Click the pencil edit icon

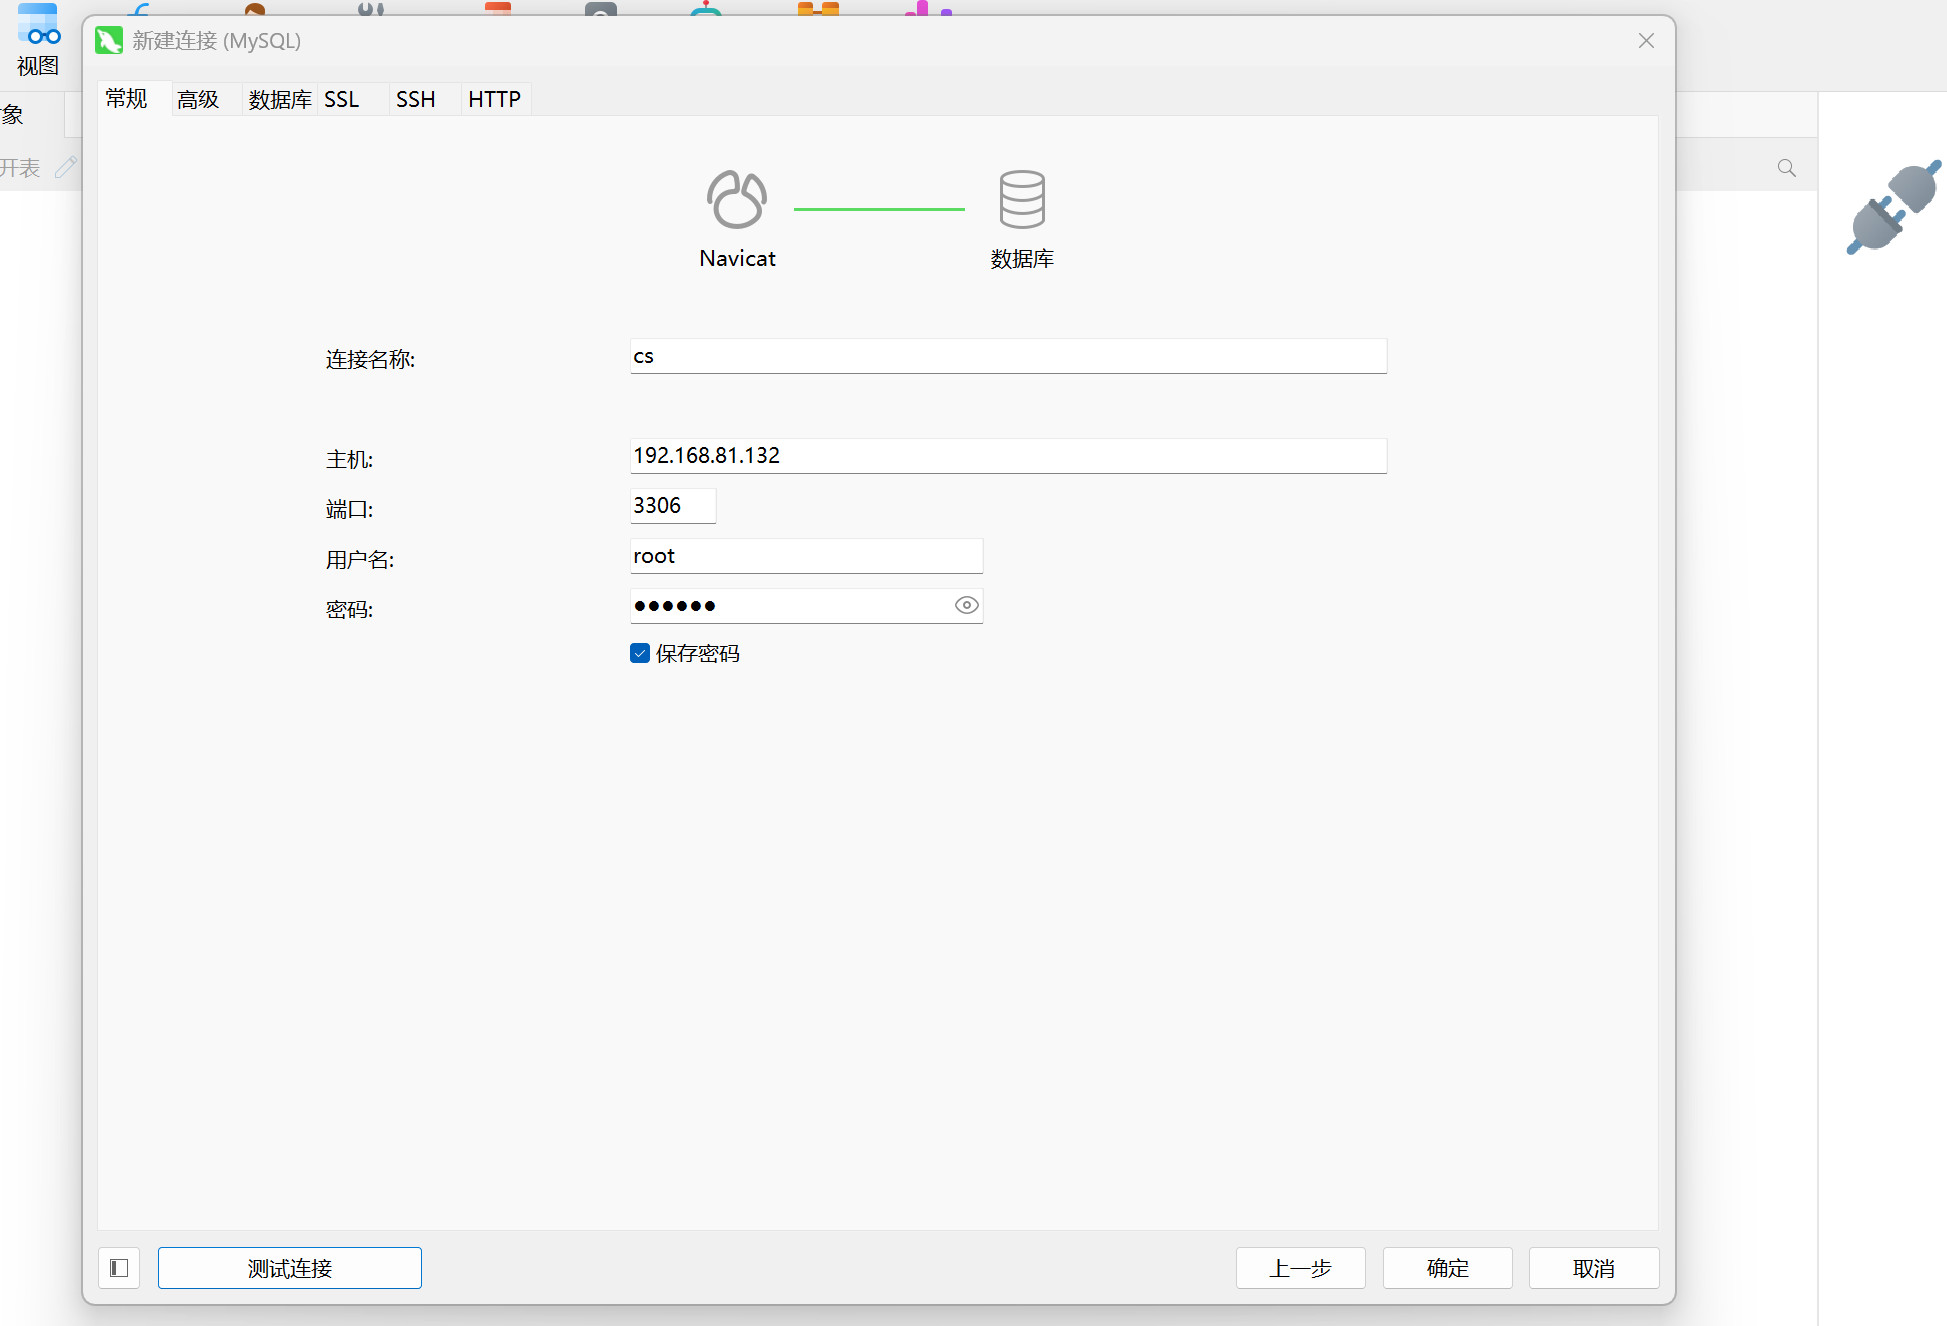[x=66, y=167]
